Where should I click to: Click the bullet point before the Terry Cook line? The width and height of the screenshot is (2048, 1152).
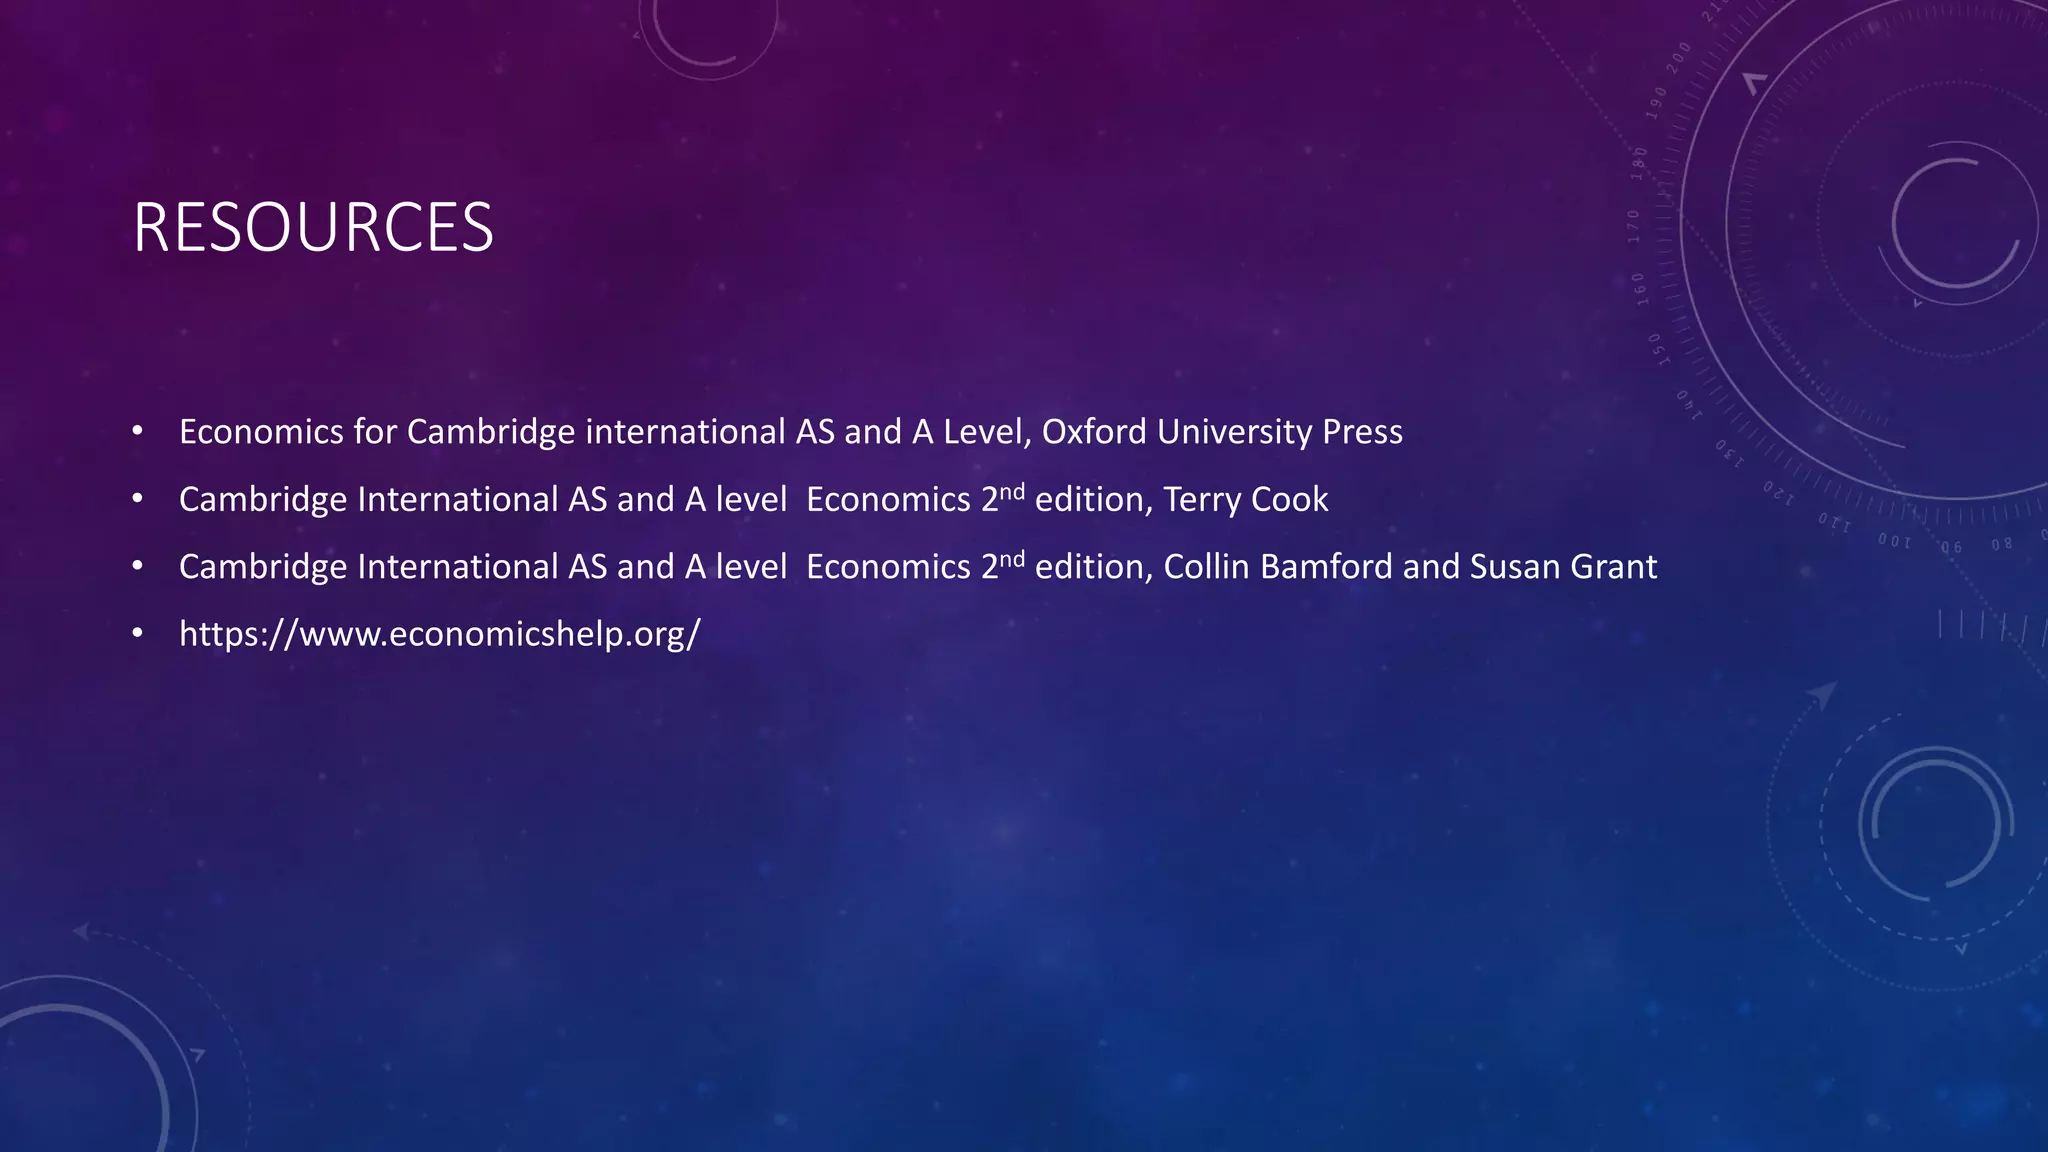click(x=137, y=499)
